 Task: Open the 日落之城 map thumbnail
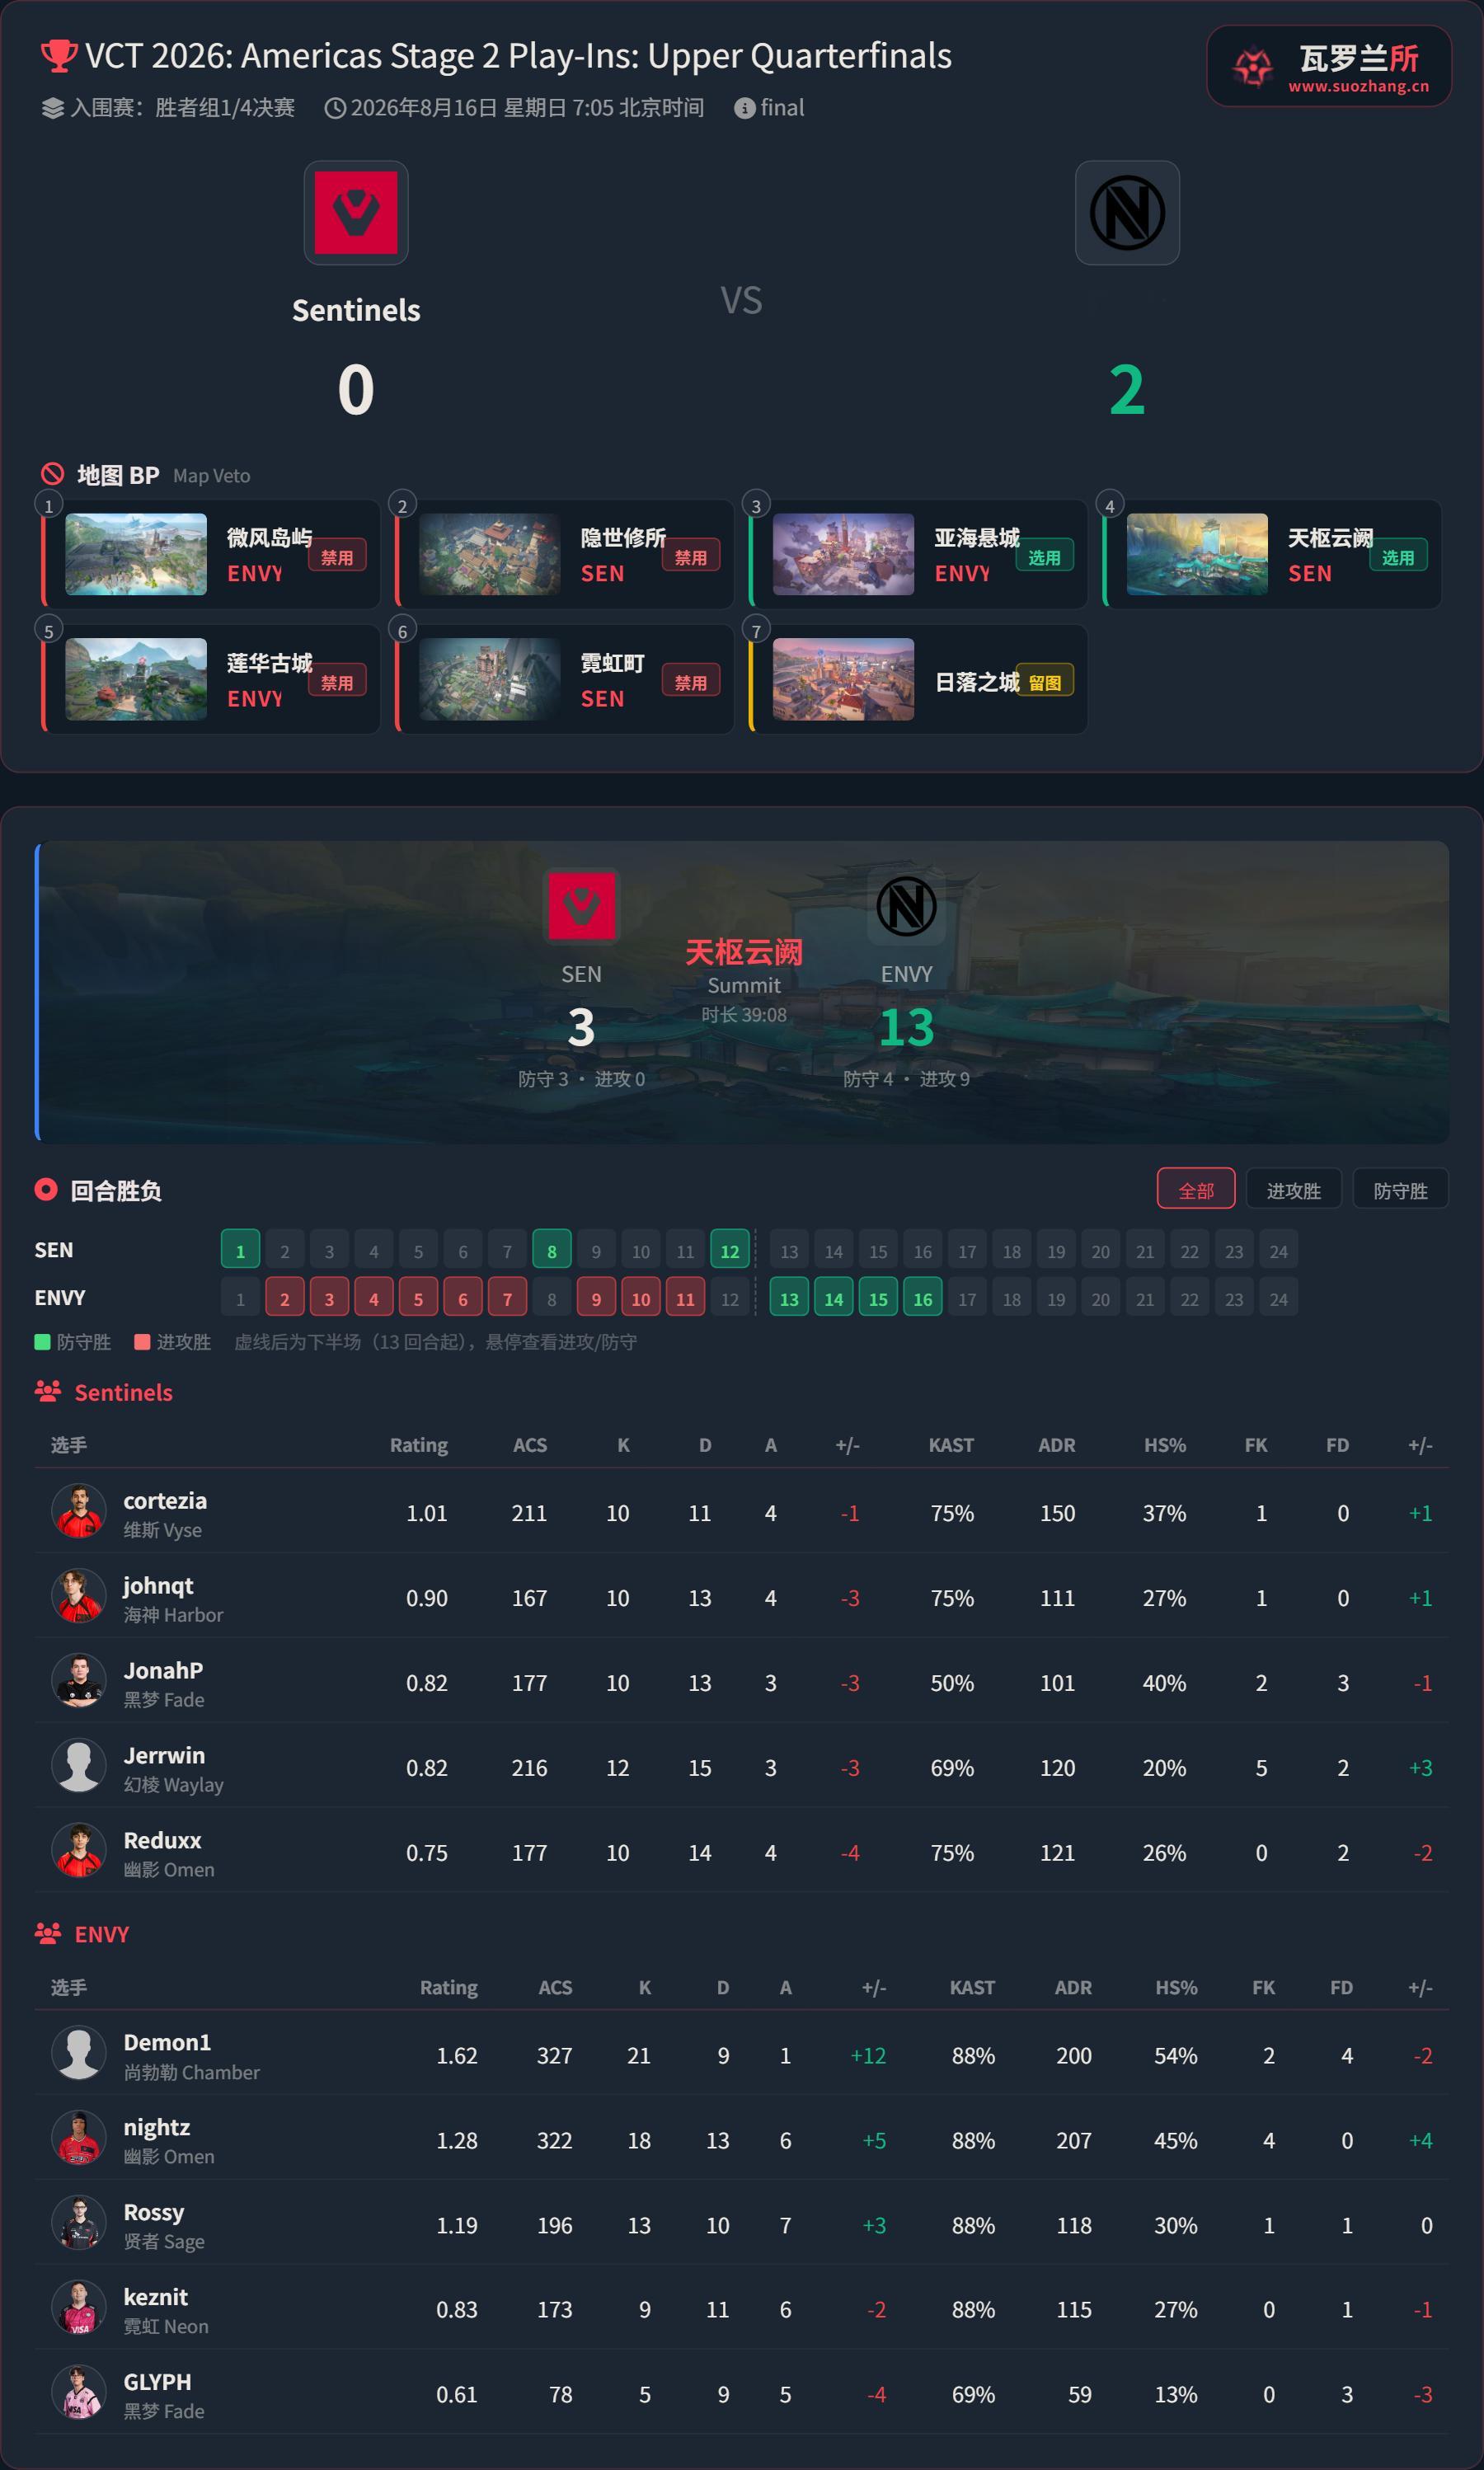click(843, 679)
